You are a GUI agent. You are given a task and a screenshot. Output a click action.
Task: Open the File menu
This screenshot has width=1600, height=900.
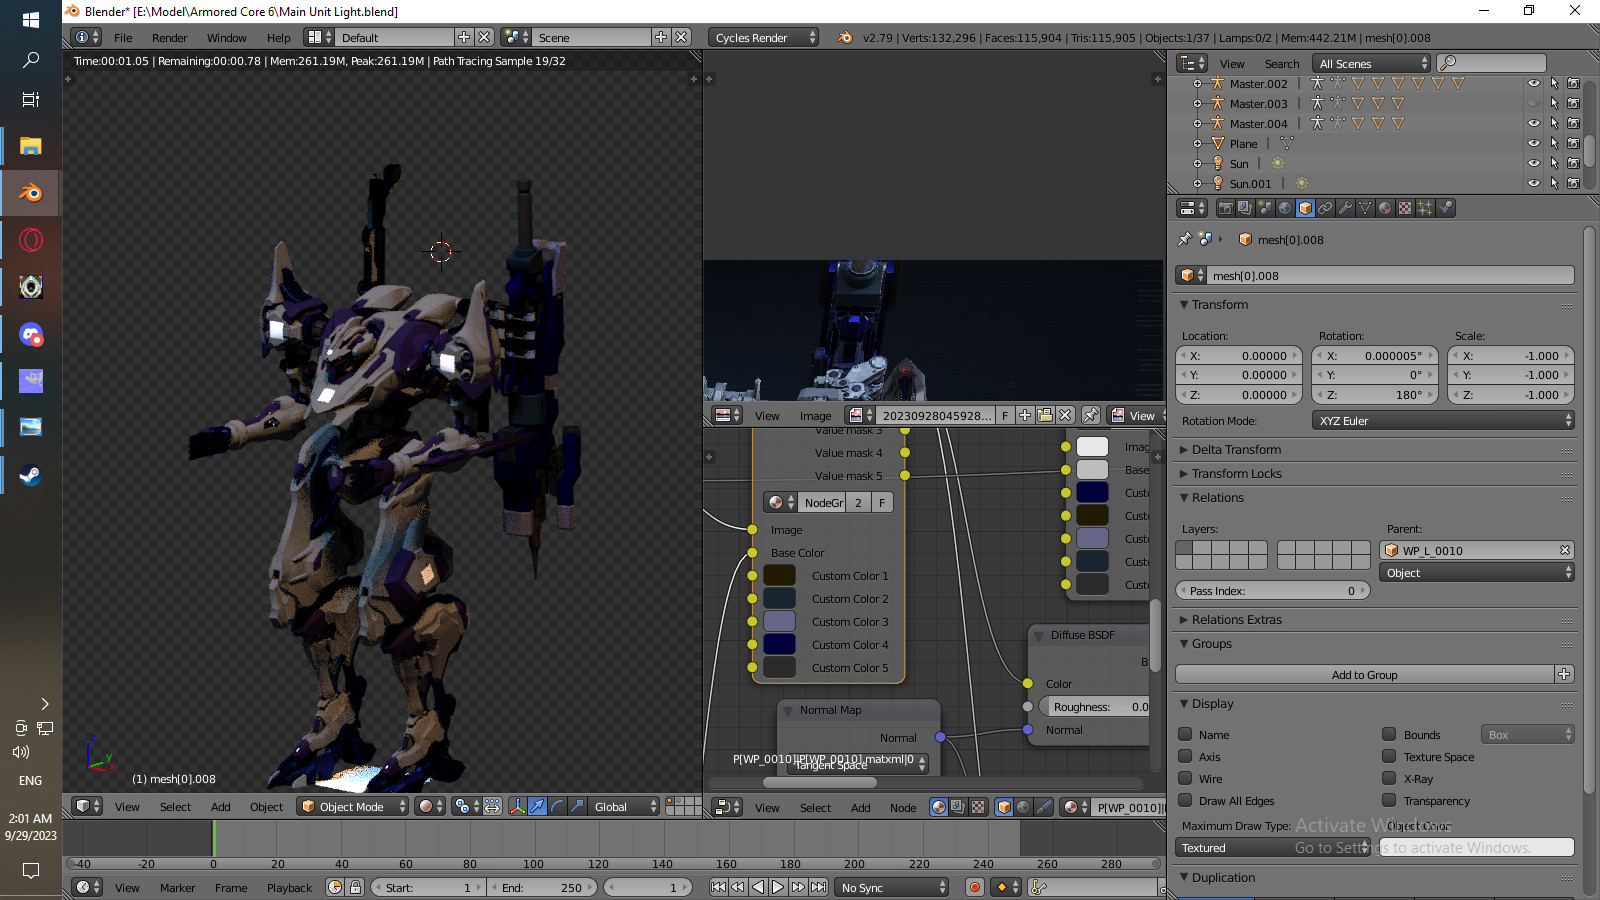point(123,38)
